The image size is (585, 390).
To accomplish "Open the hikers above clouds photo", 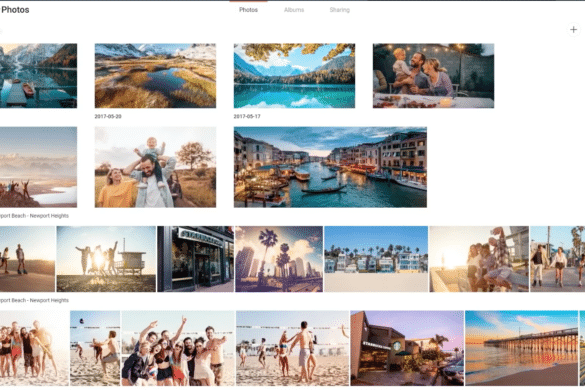I will click(38, 167).
